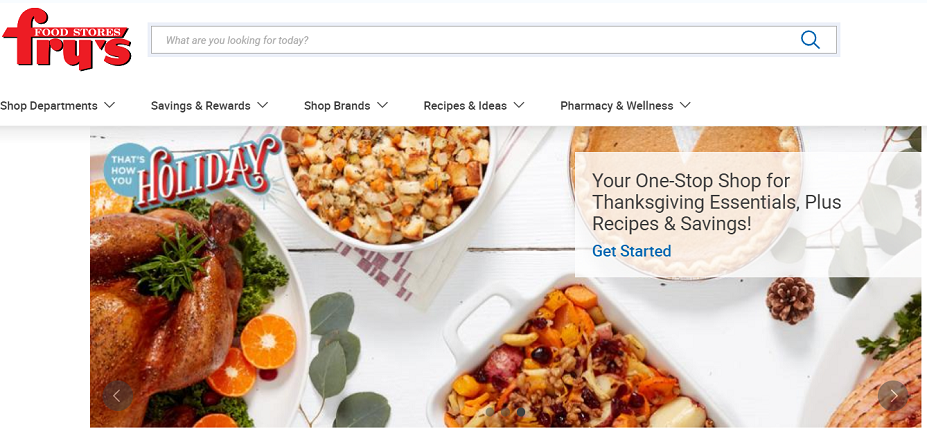Go to previous carousel slide arrow
The height and width of the screenshot is (429, 927).
point(117,396)
